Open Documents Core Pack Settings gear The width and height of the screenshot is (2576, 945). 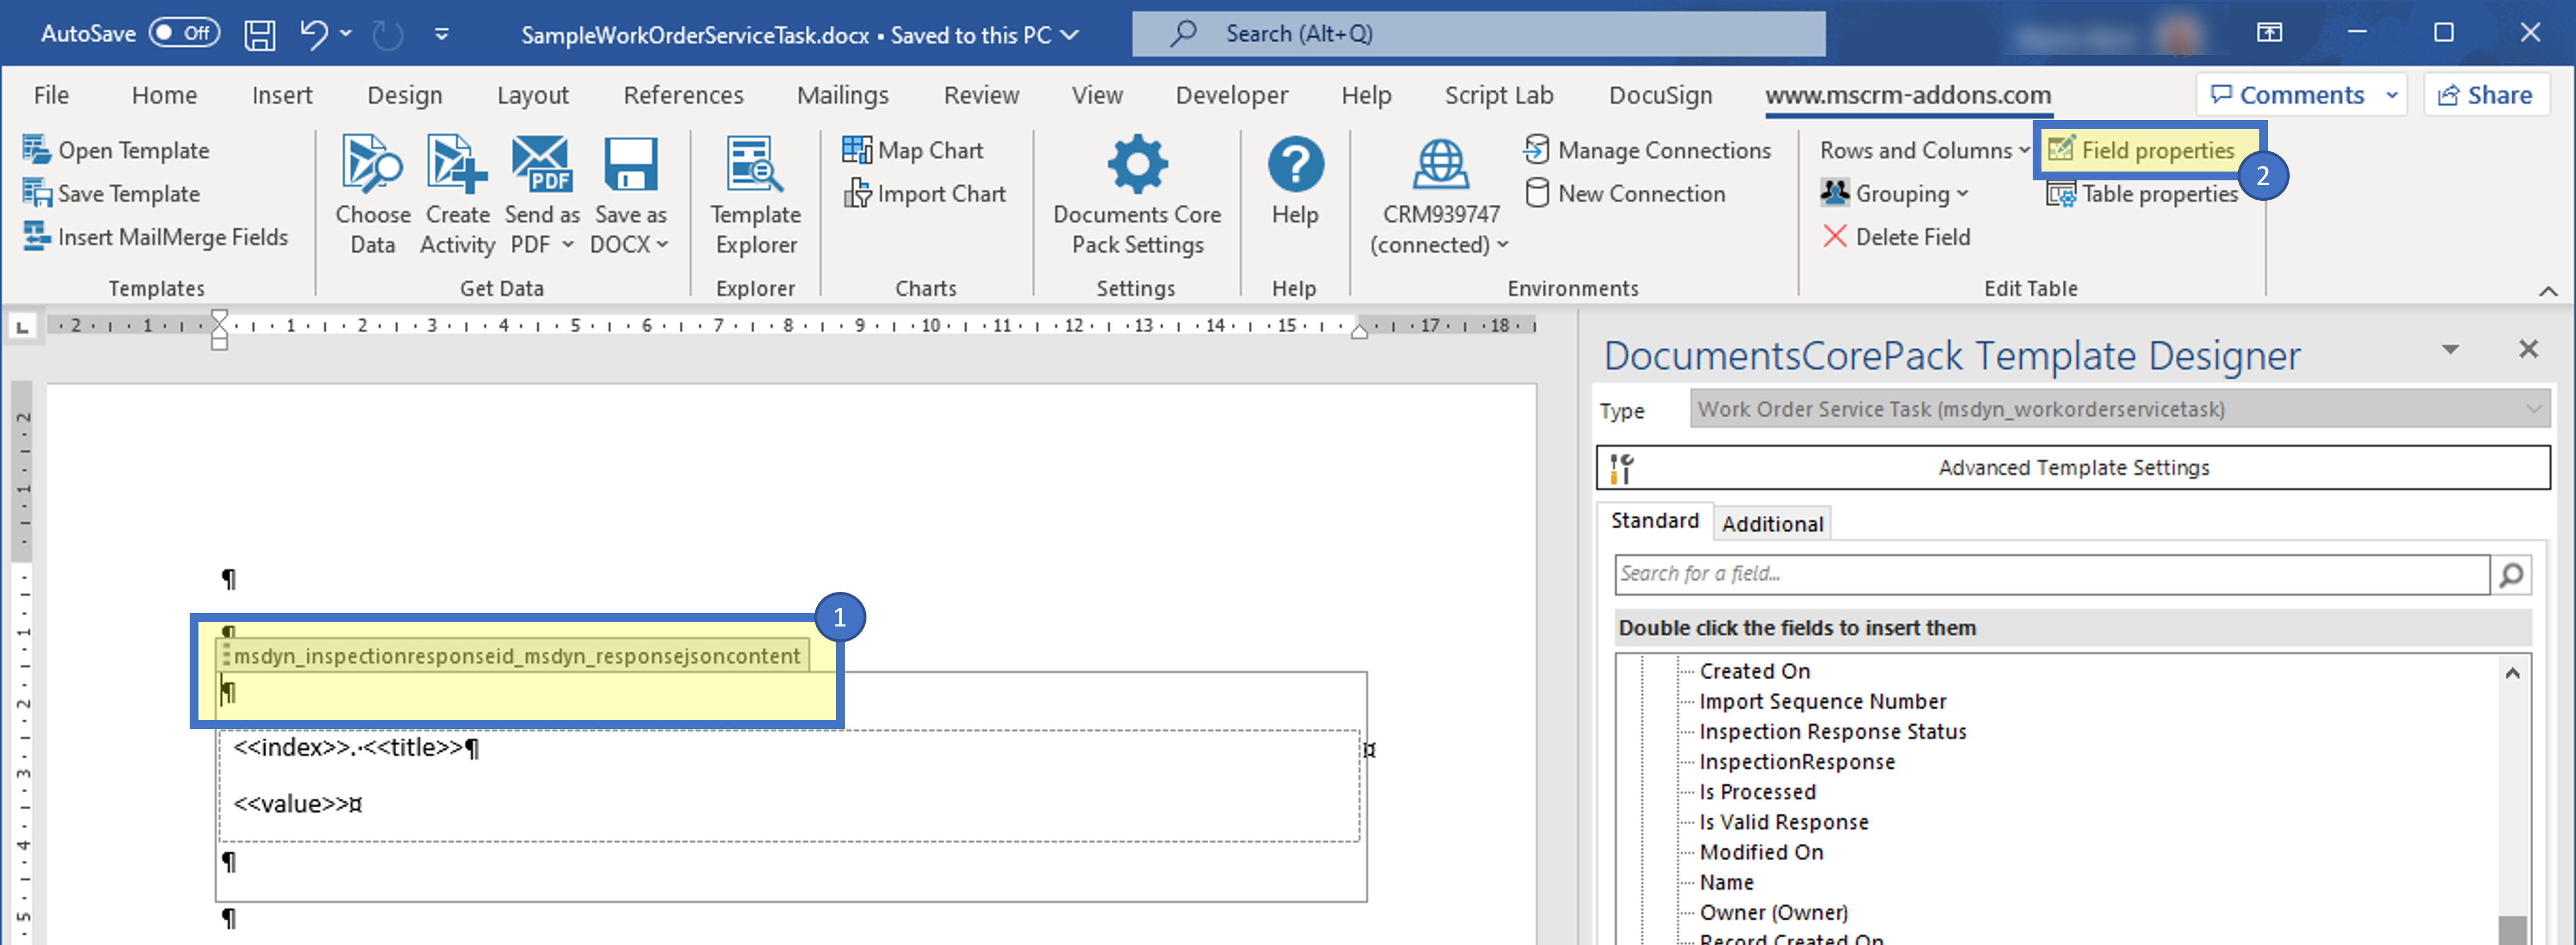(1137, 165)
